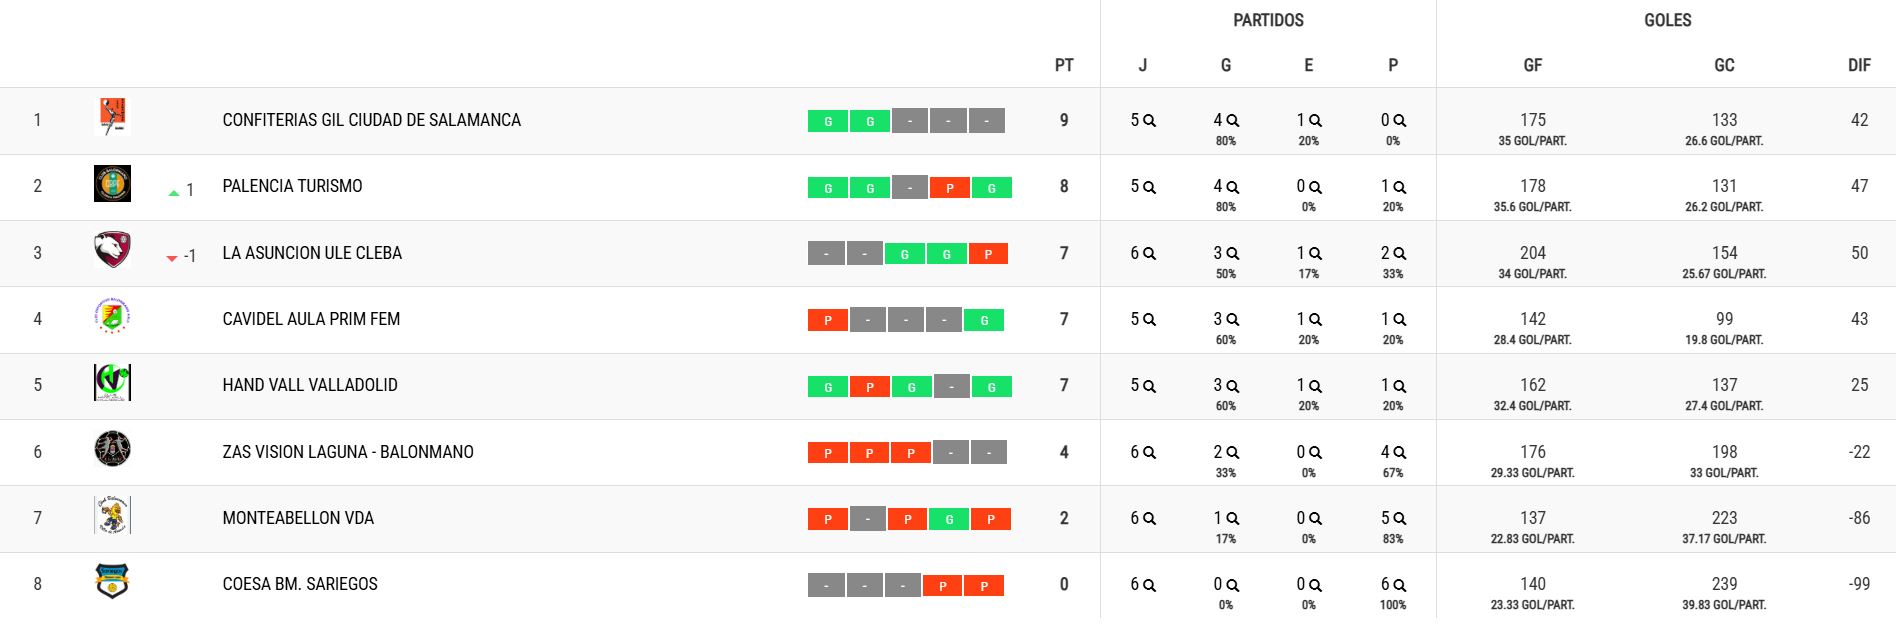
Task: Click the green G box in Monteabellon VDA's form
Action: point(949,520)
